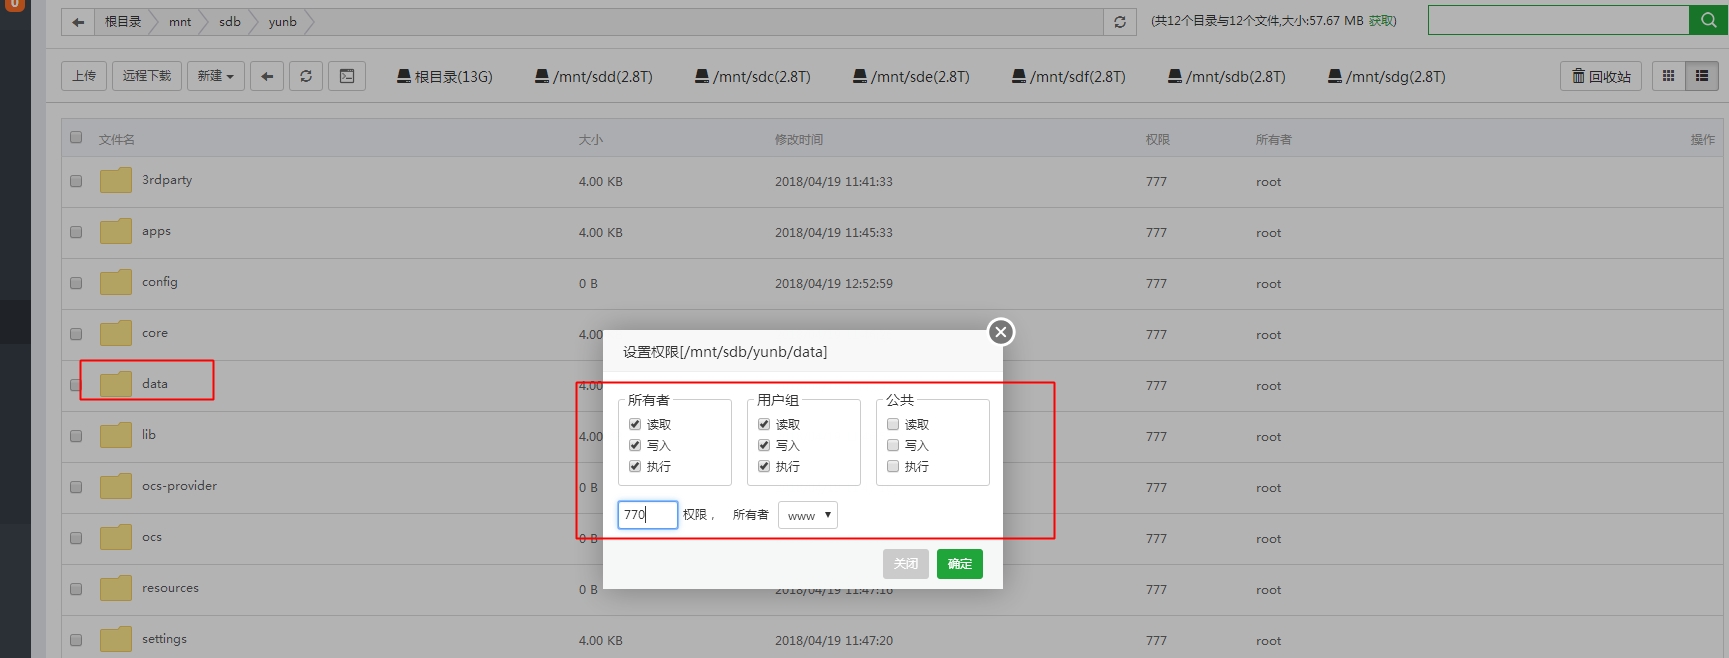Enable public 写入 (write) checkbox
This screenshot has height=658, width=1729.
click(893, 445)
